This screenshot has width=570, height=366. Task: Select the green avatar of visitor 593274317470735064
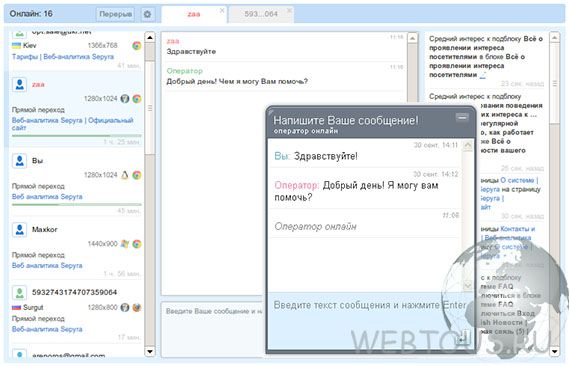(20, 292)
